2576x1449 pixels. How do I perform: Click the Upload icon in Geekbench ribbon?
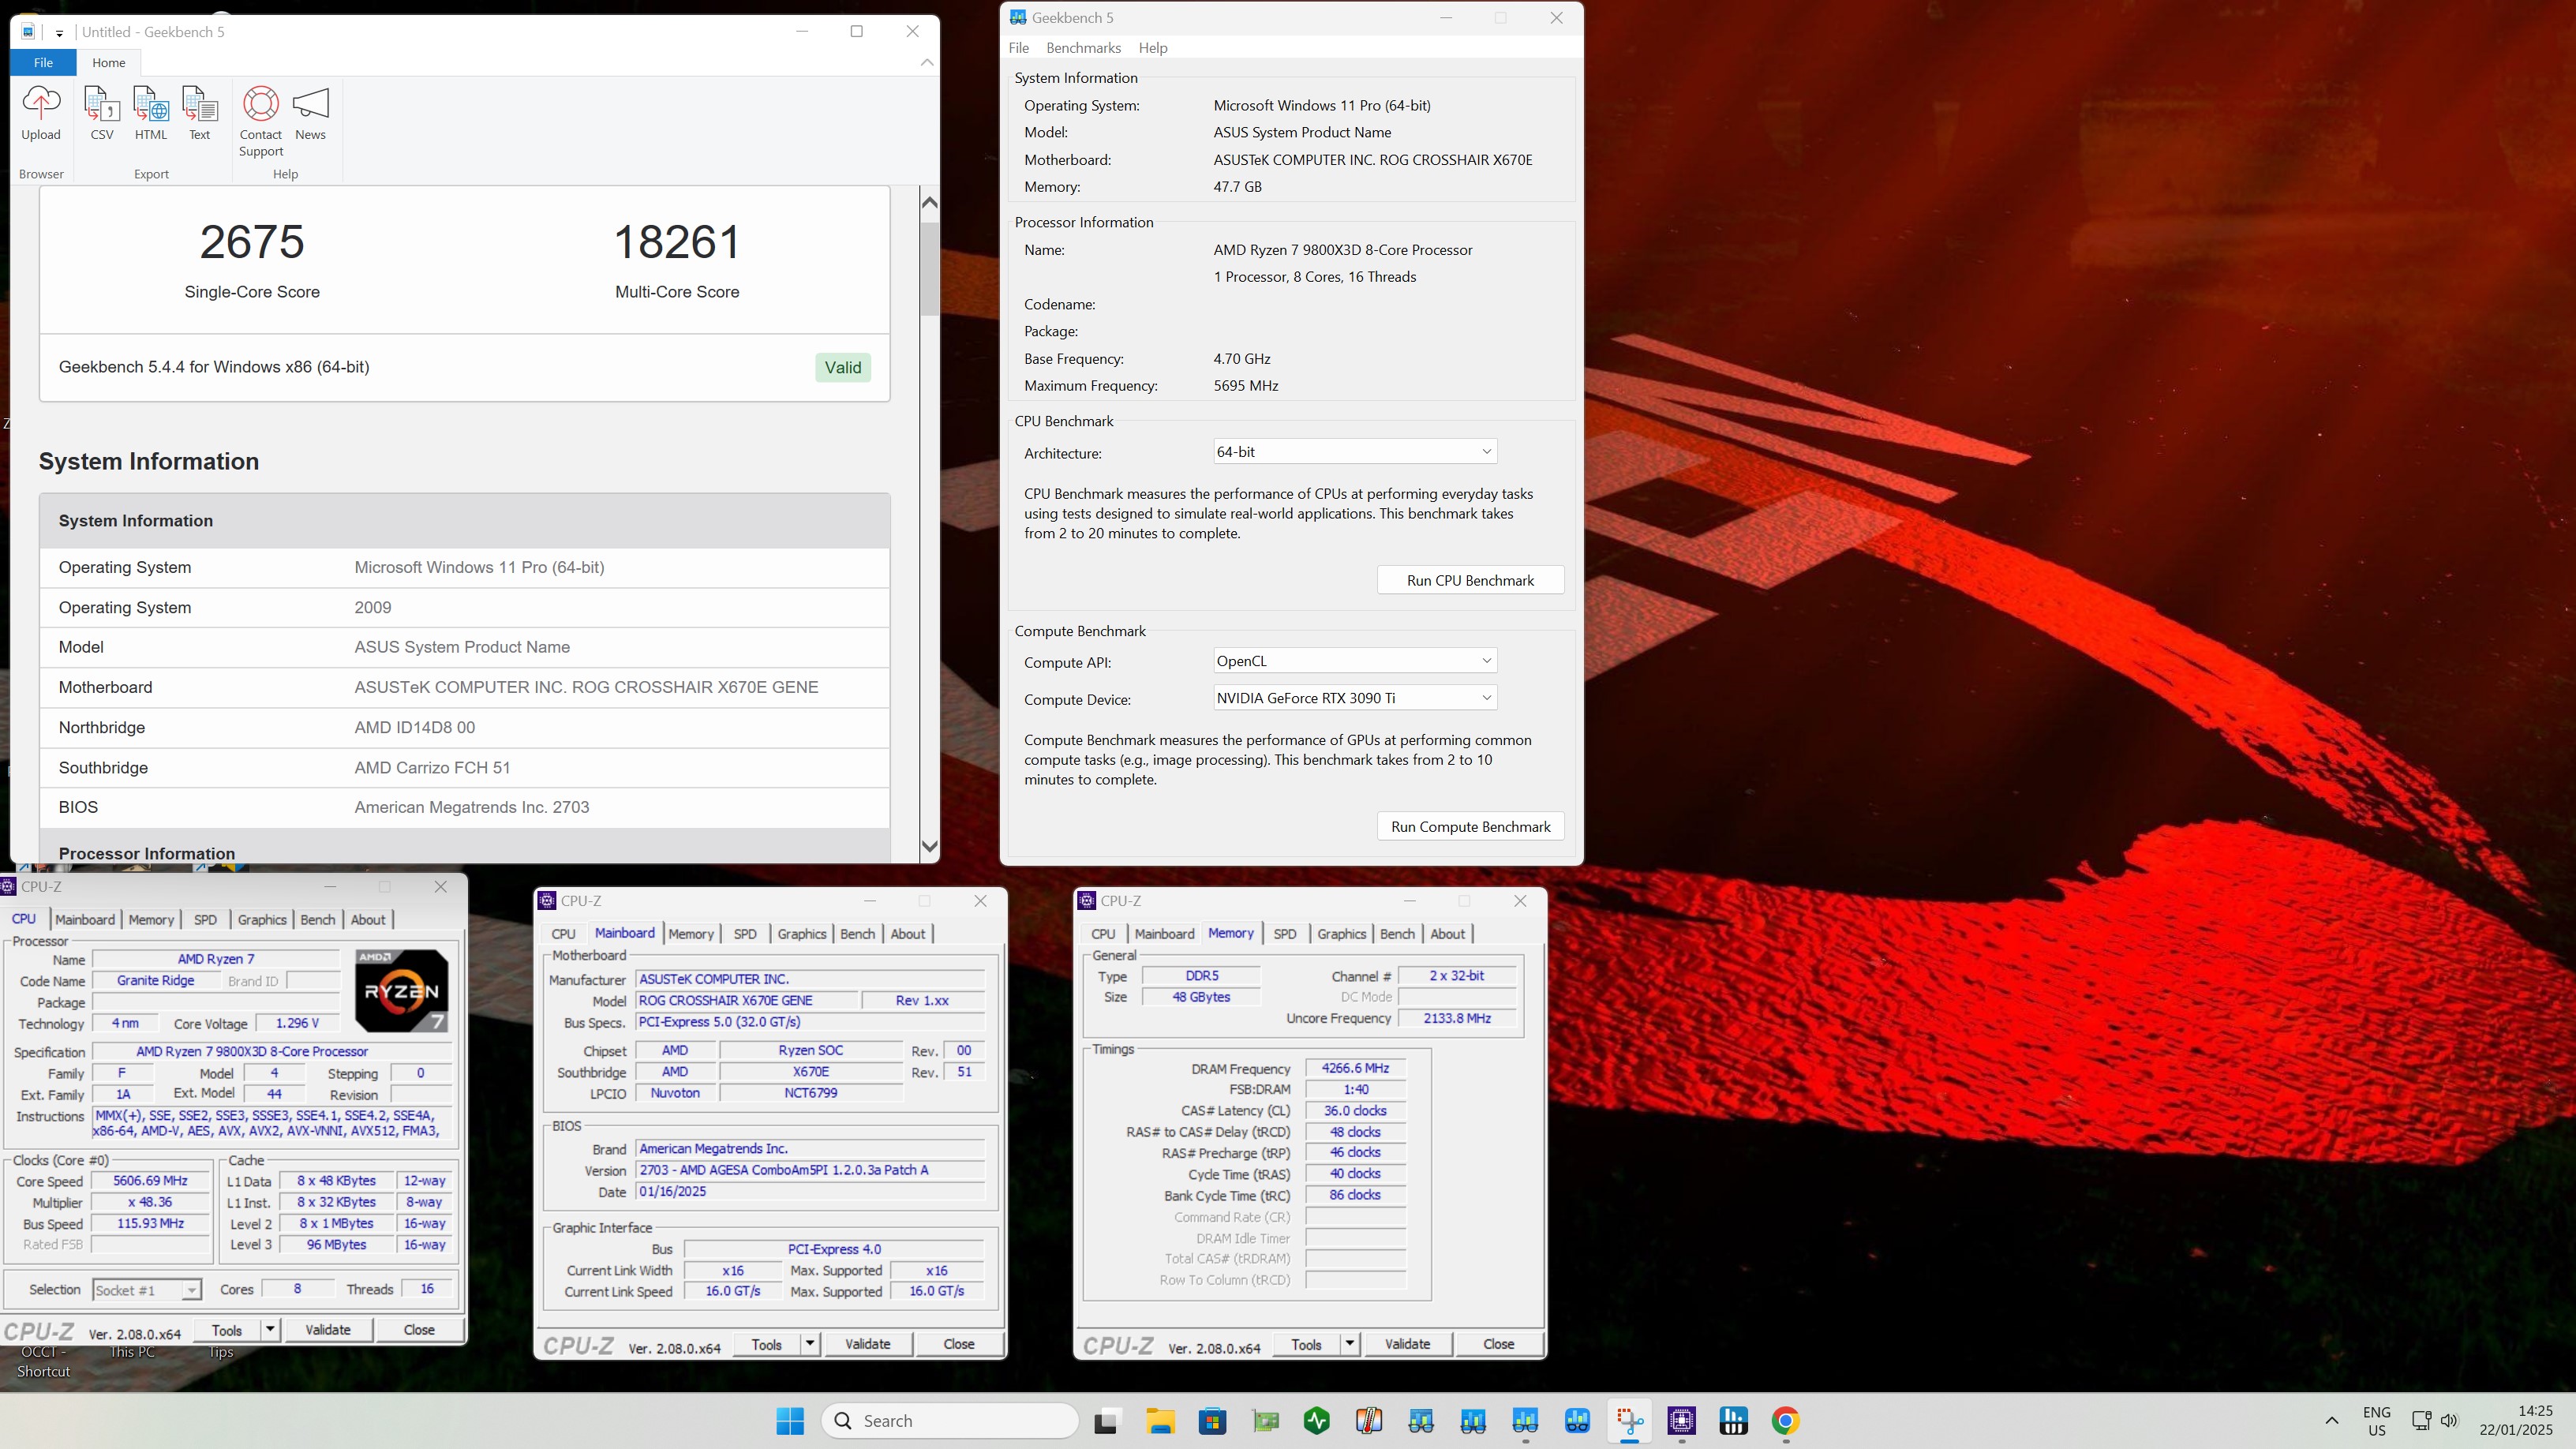[x=41, y=103]
